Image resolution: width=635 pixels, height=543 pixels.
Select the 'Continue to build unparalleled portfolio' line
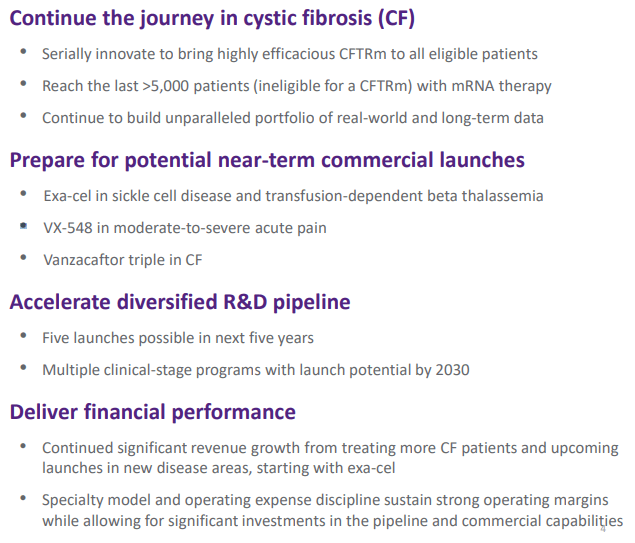pos(292,118)
